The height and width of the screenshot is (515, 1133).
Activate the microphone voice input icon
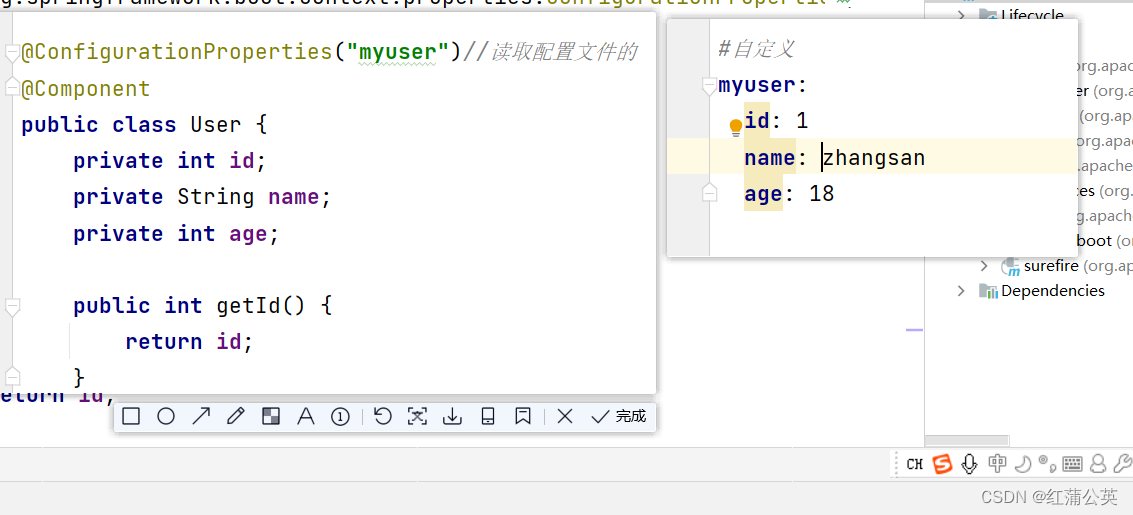click(970, 464)
